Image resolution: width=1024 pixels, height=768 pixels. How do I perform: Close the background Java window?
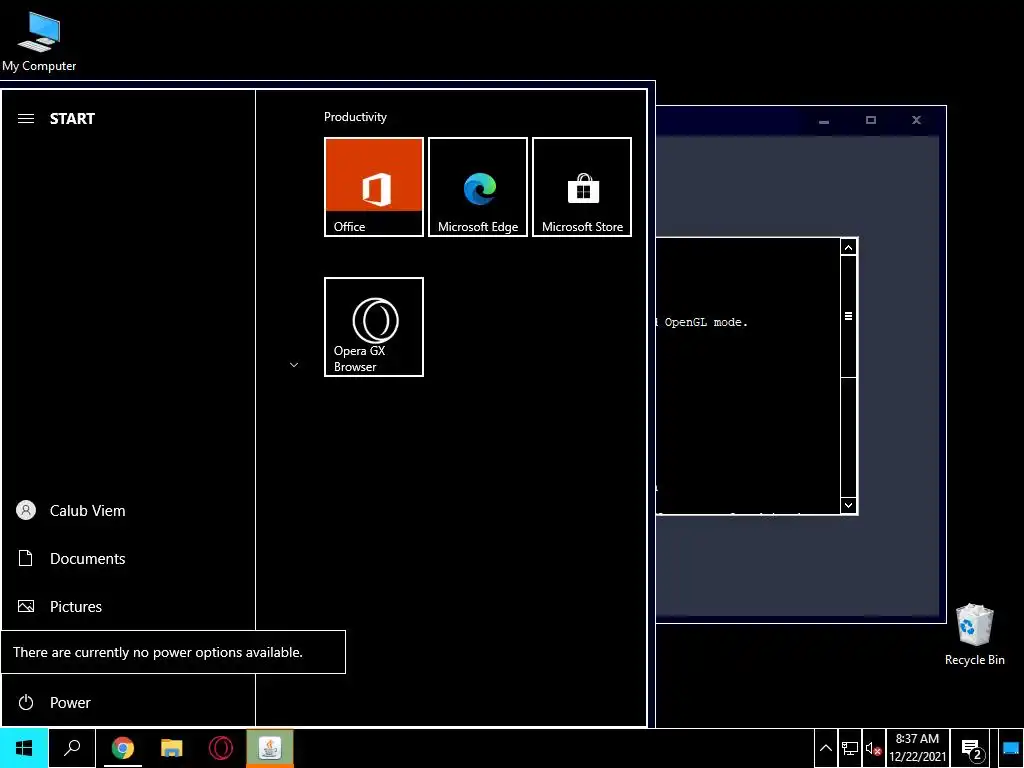916,120
